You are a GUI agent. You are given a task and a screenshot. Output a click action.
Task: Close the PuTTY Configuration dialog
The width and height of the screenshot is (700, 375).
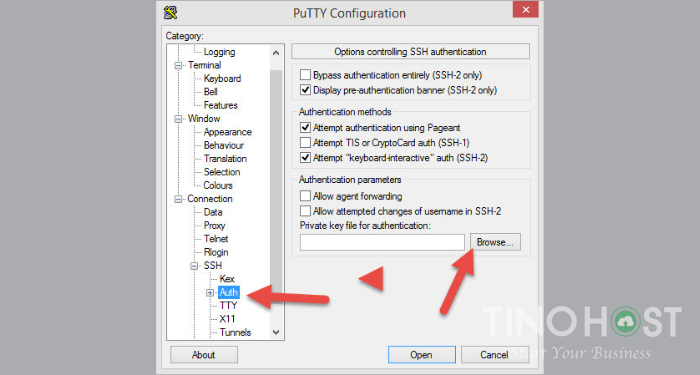tap(525, 10)
